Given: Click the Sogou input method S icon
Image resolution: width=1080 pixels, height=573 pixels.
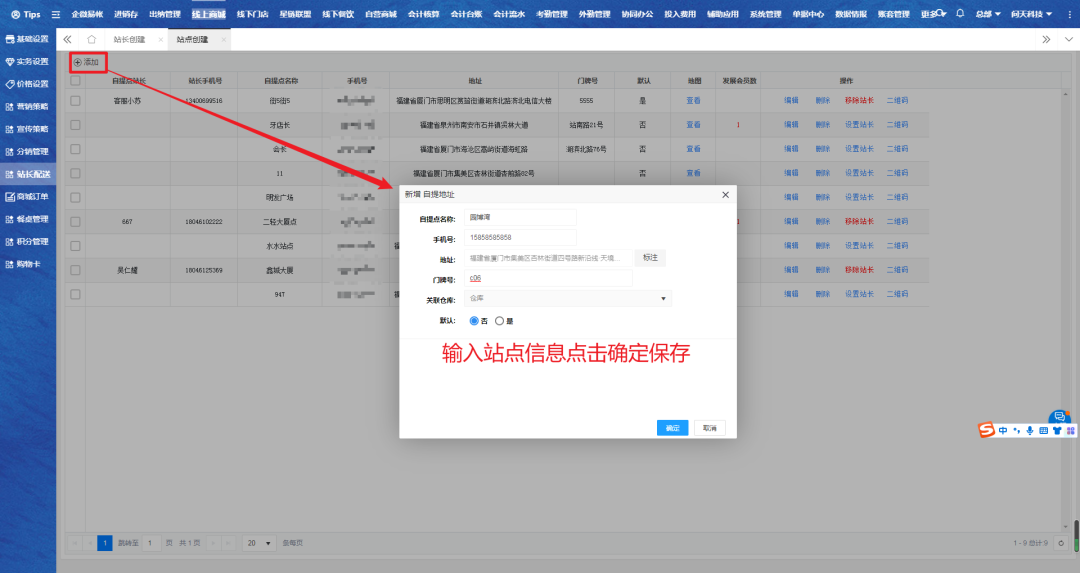Looking at the screenshot, I should pos(986,430).
